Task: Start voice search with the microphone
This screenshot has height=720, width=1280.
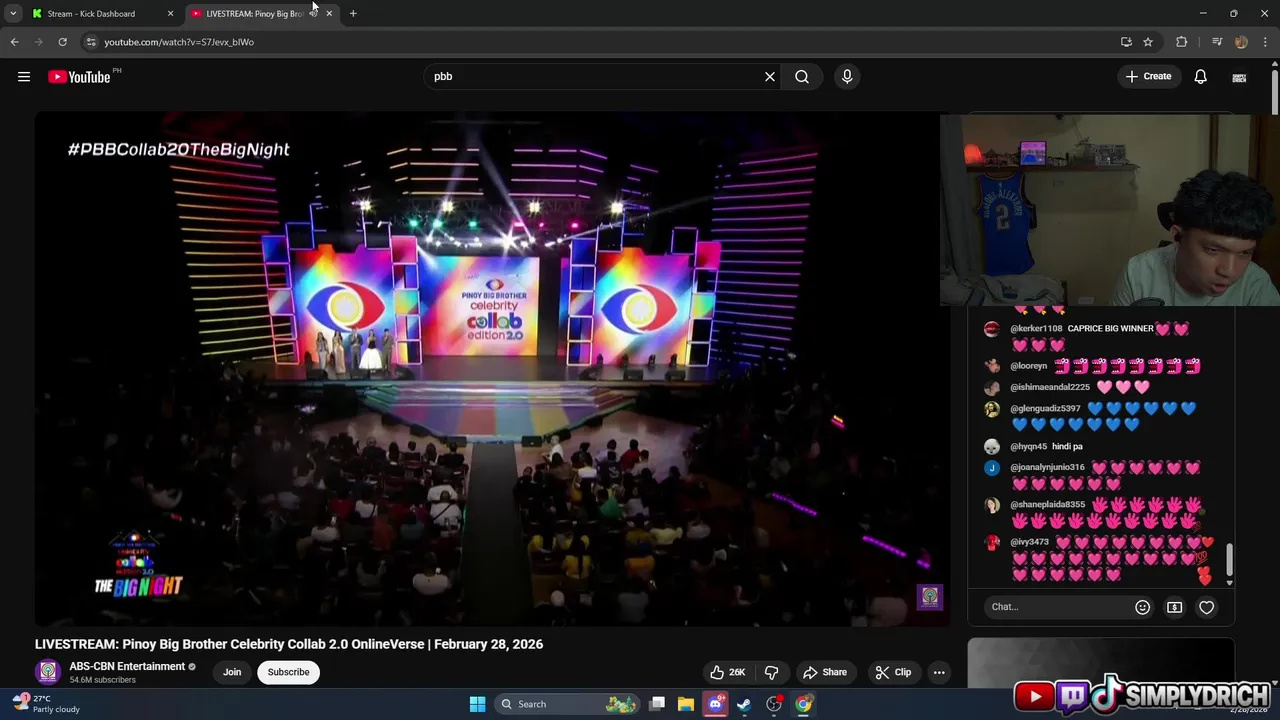Action: pos(847,77)
